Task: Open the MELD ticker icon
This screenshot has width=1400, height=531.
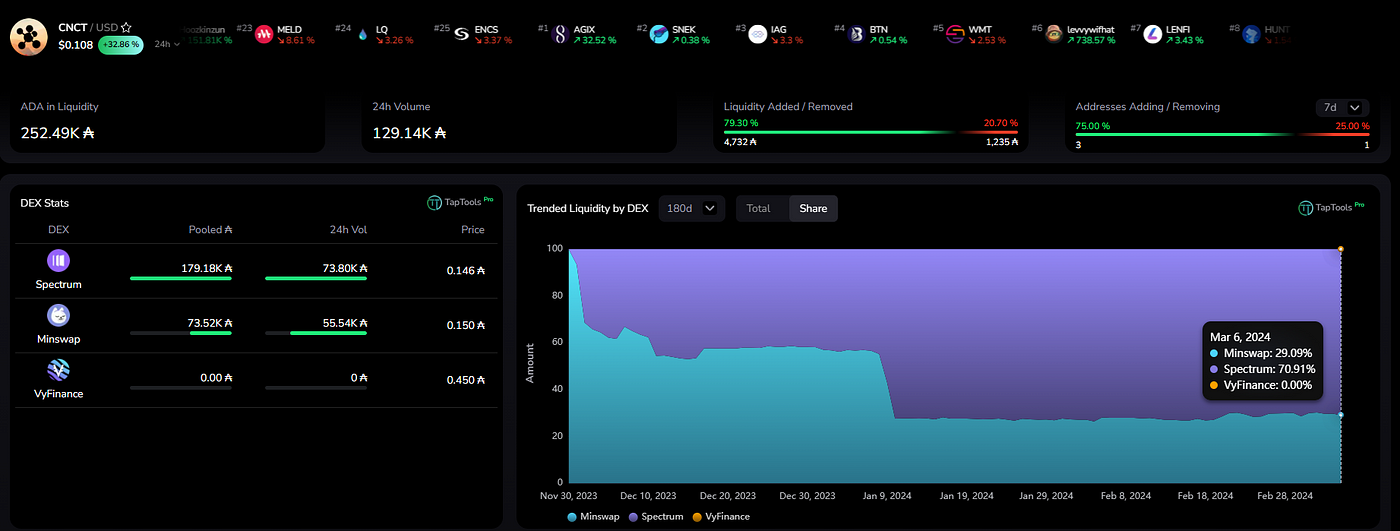Action: coord(264,34)
